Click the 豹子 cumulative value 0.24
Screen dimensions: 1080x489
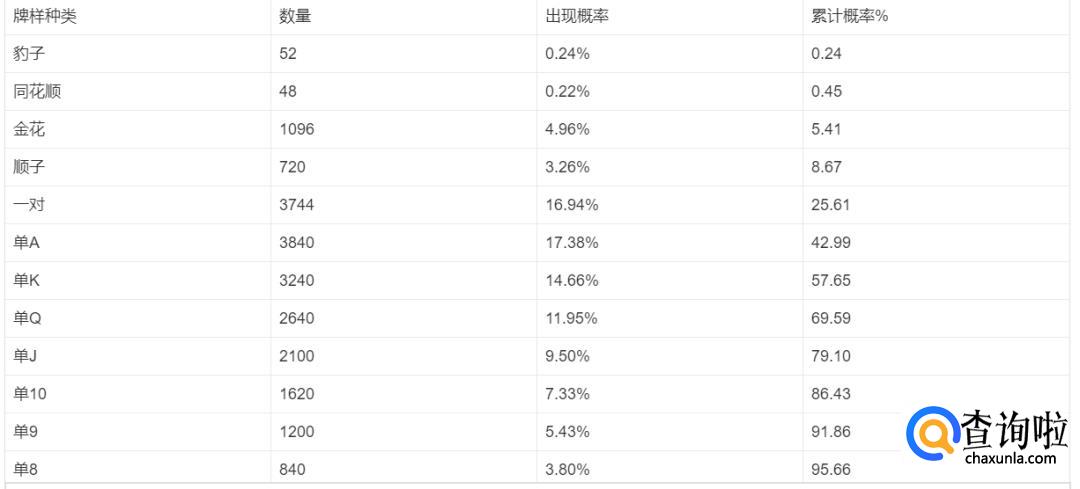click(x=827, y=54)
